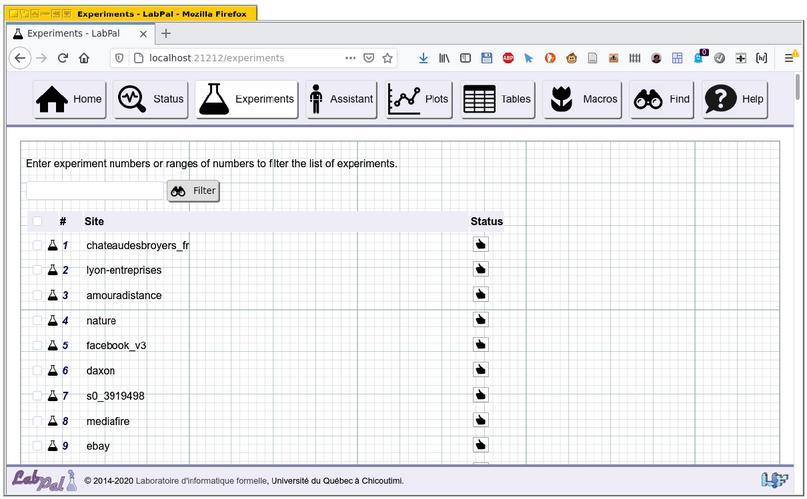Open the Firefox hamburger menu

[789, 58]
